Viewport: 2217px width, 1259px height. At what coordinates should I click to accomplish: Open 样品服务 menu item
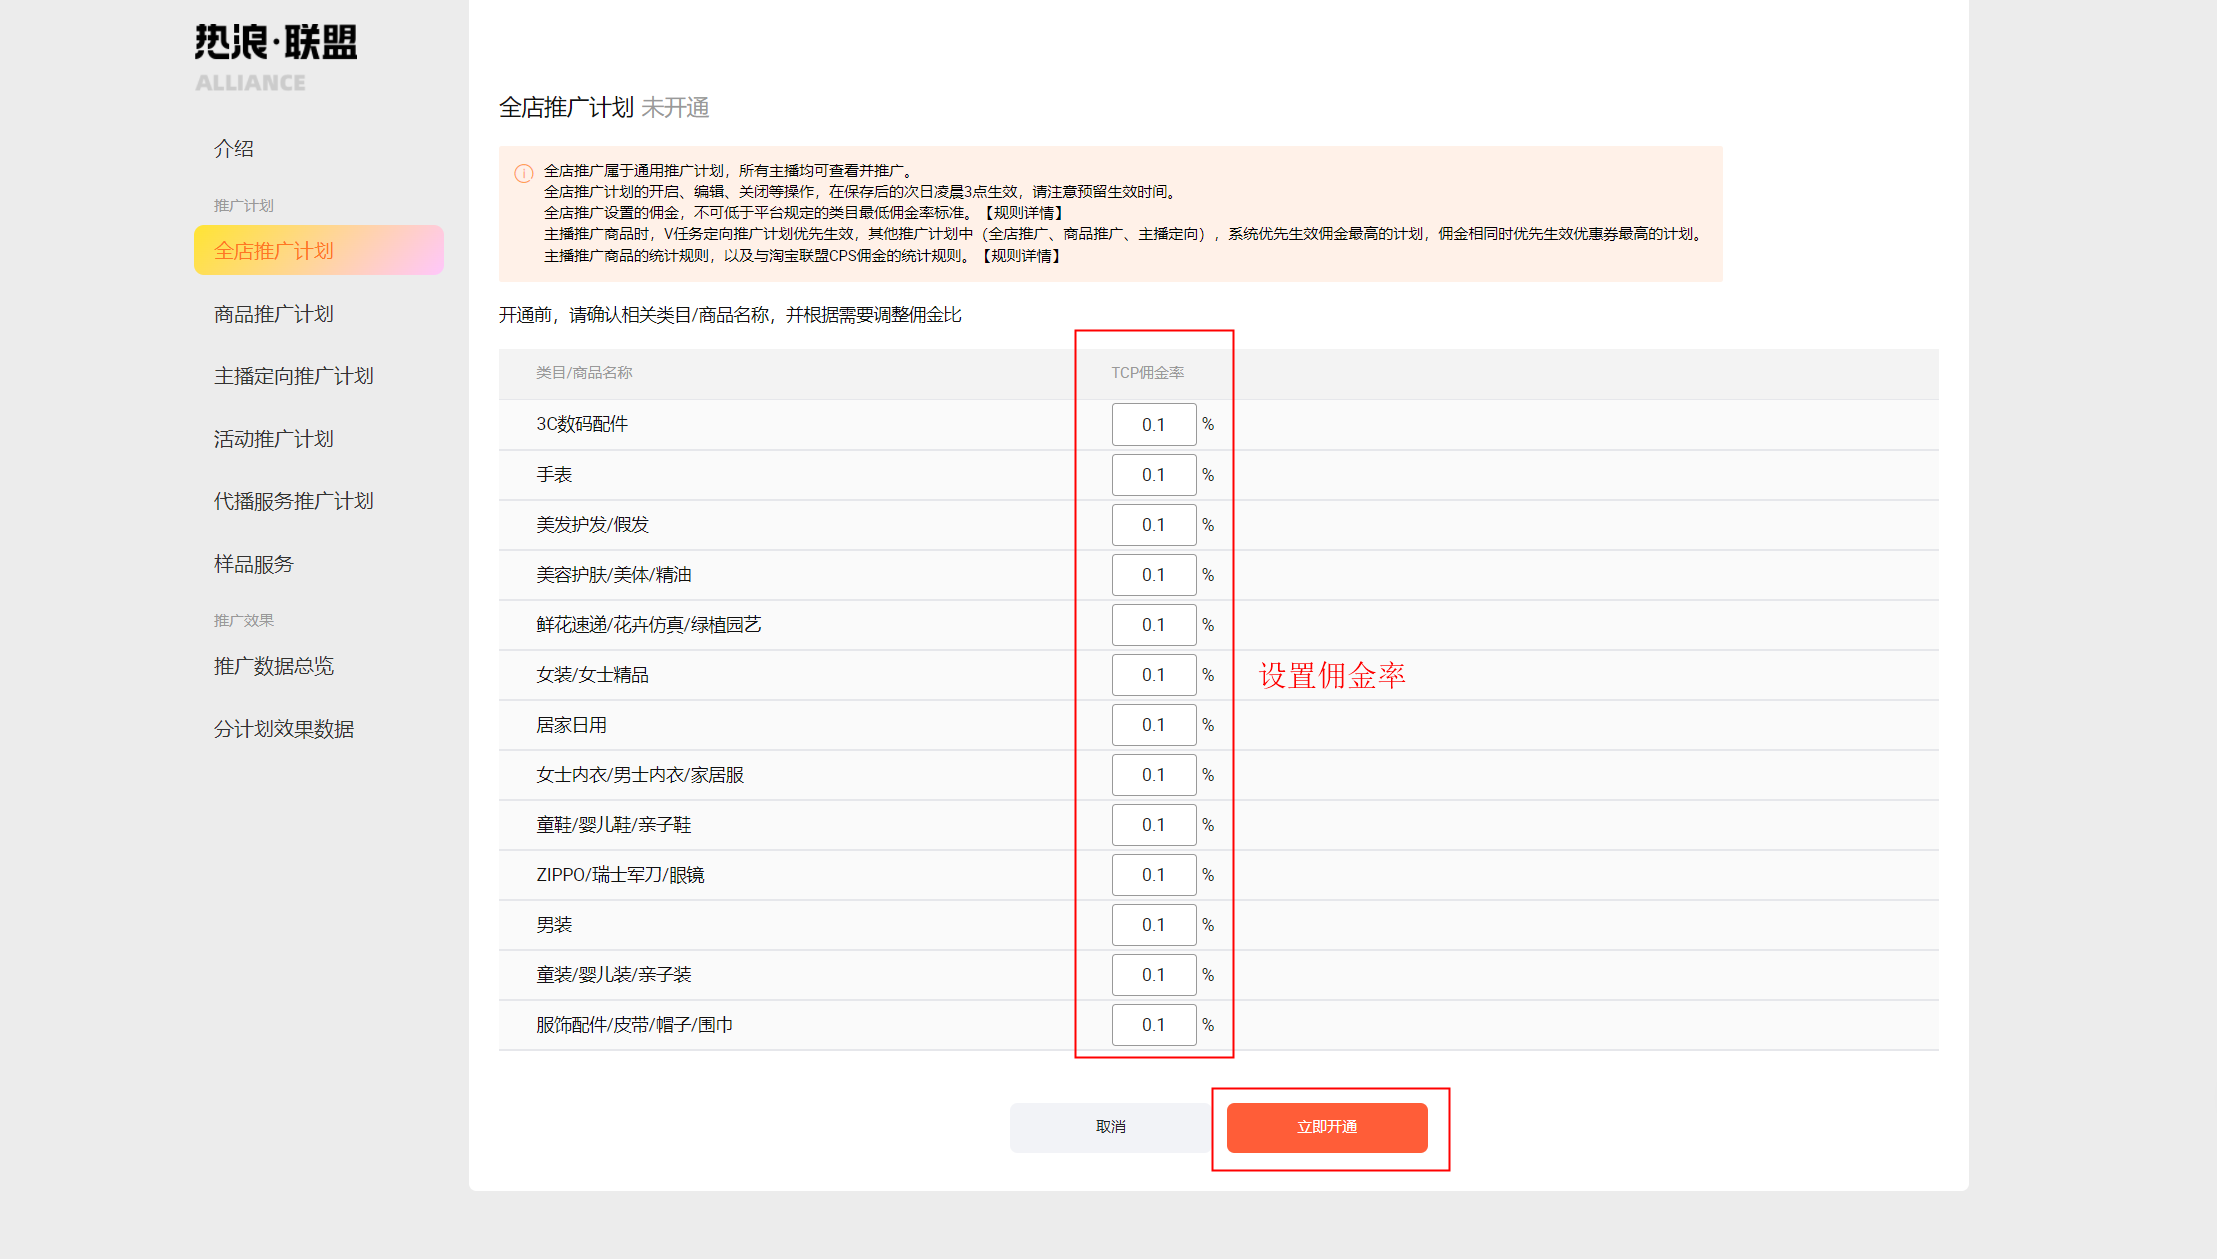[x=254, y=564]
